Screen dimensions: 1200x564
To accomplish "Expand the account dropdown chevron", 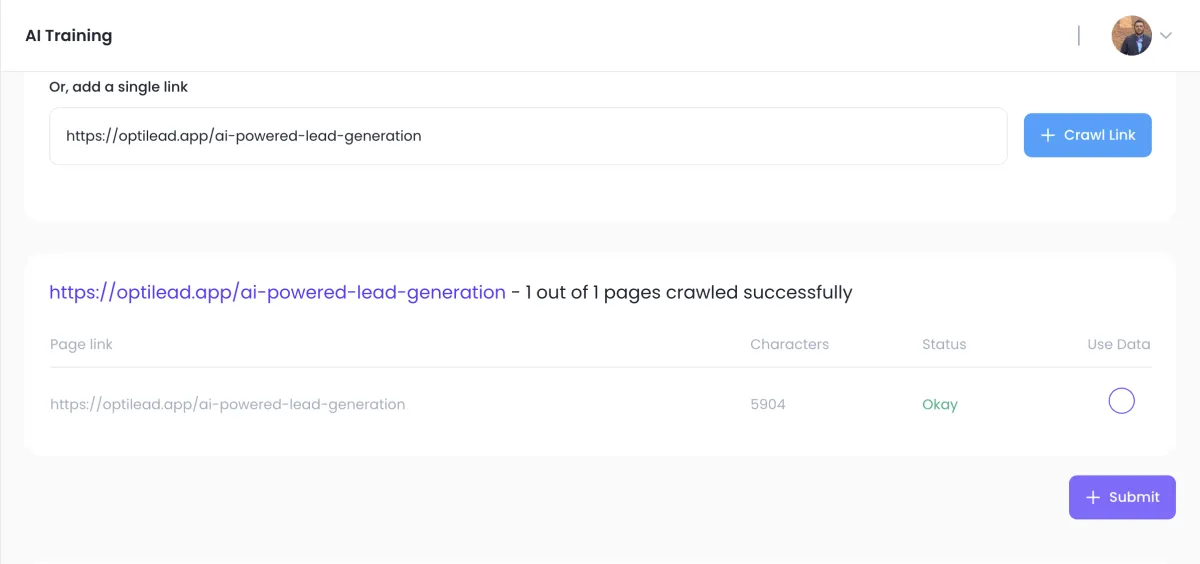I will point(1165,36).
